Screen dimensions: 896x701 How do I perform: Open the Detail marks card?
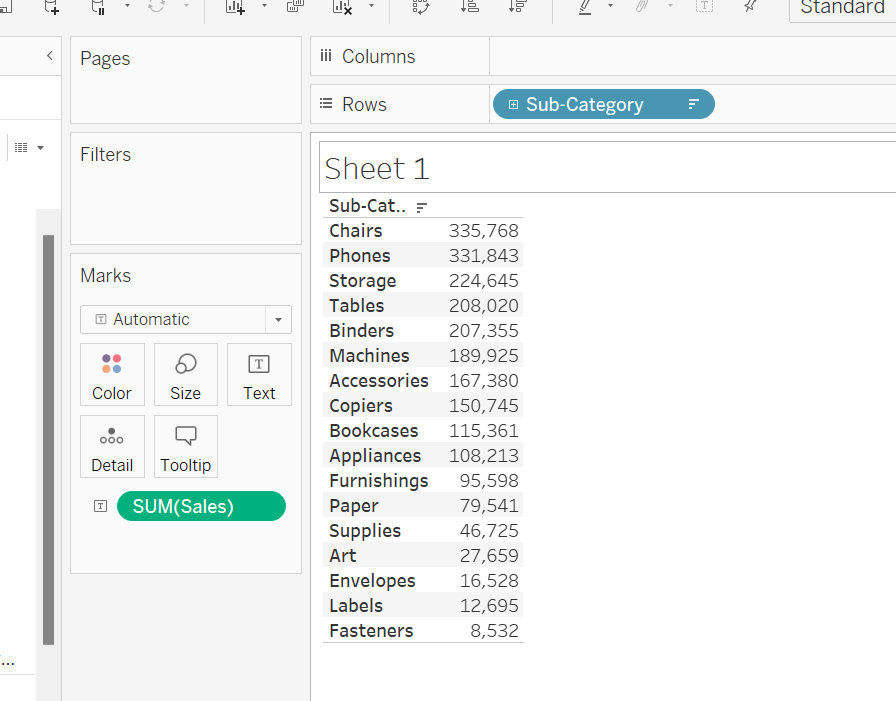point(112,446)
